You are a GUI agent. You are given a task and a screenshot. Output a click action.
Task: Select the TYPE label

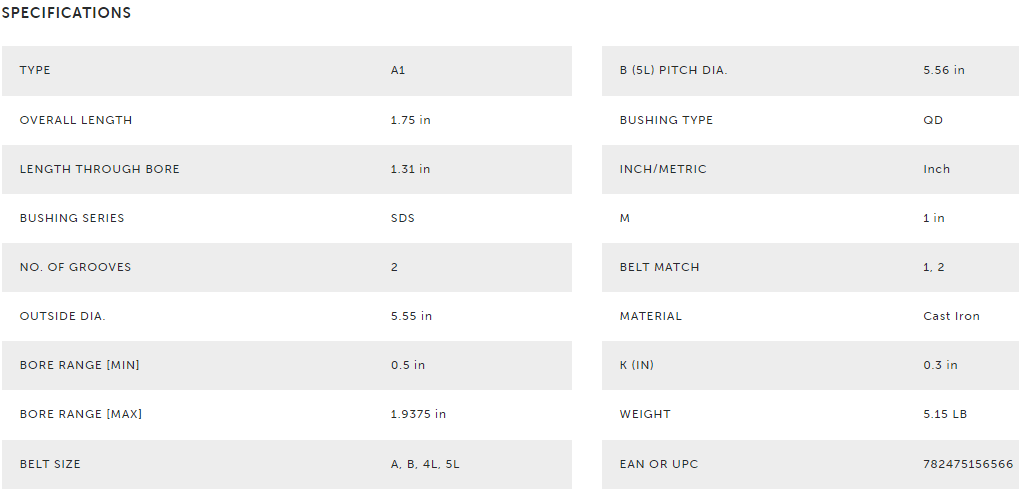[35, 70]
